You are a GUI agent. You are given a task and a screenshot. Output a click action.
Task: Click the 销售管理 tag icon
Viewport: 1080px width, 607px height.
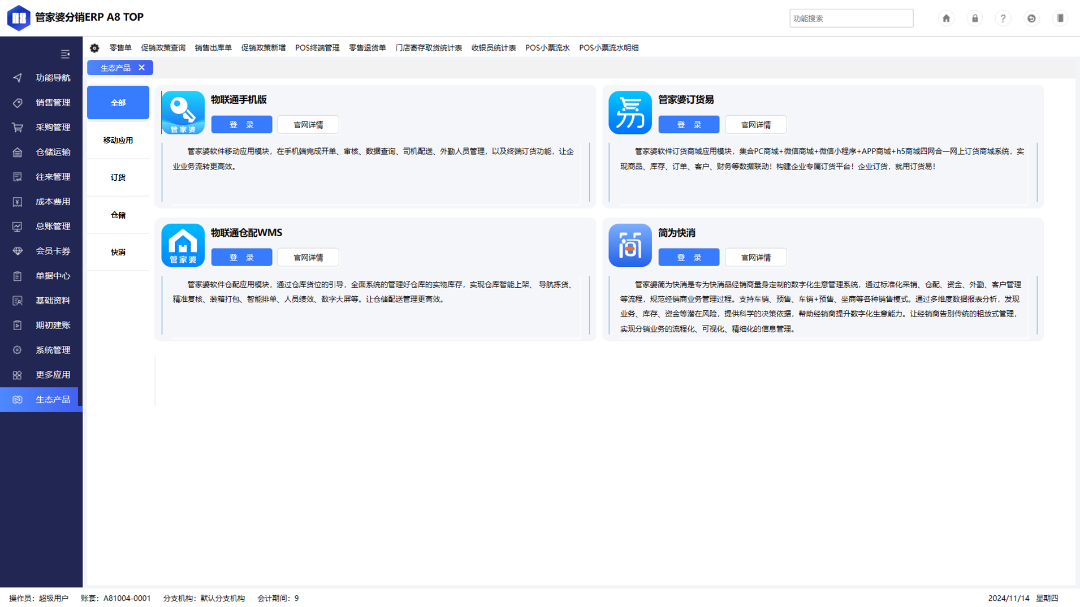point(17,103)
